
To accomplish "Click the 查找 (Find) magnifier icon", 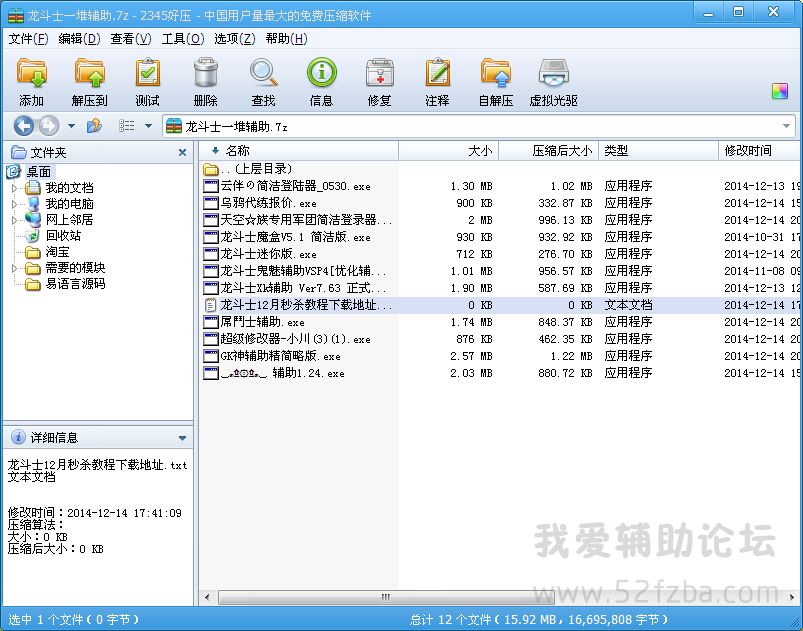I will coord(263,73).
